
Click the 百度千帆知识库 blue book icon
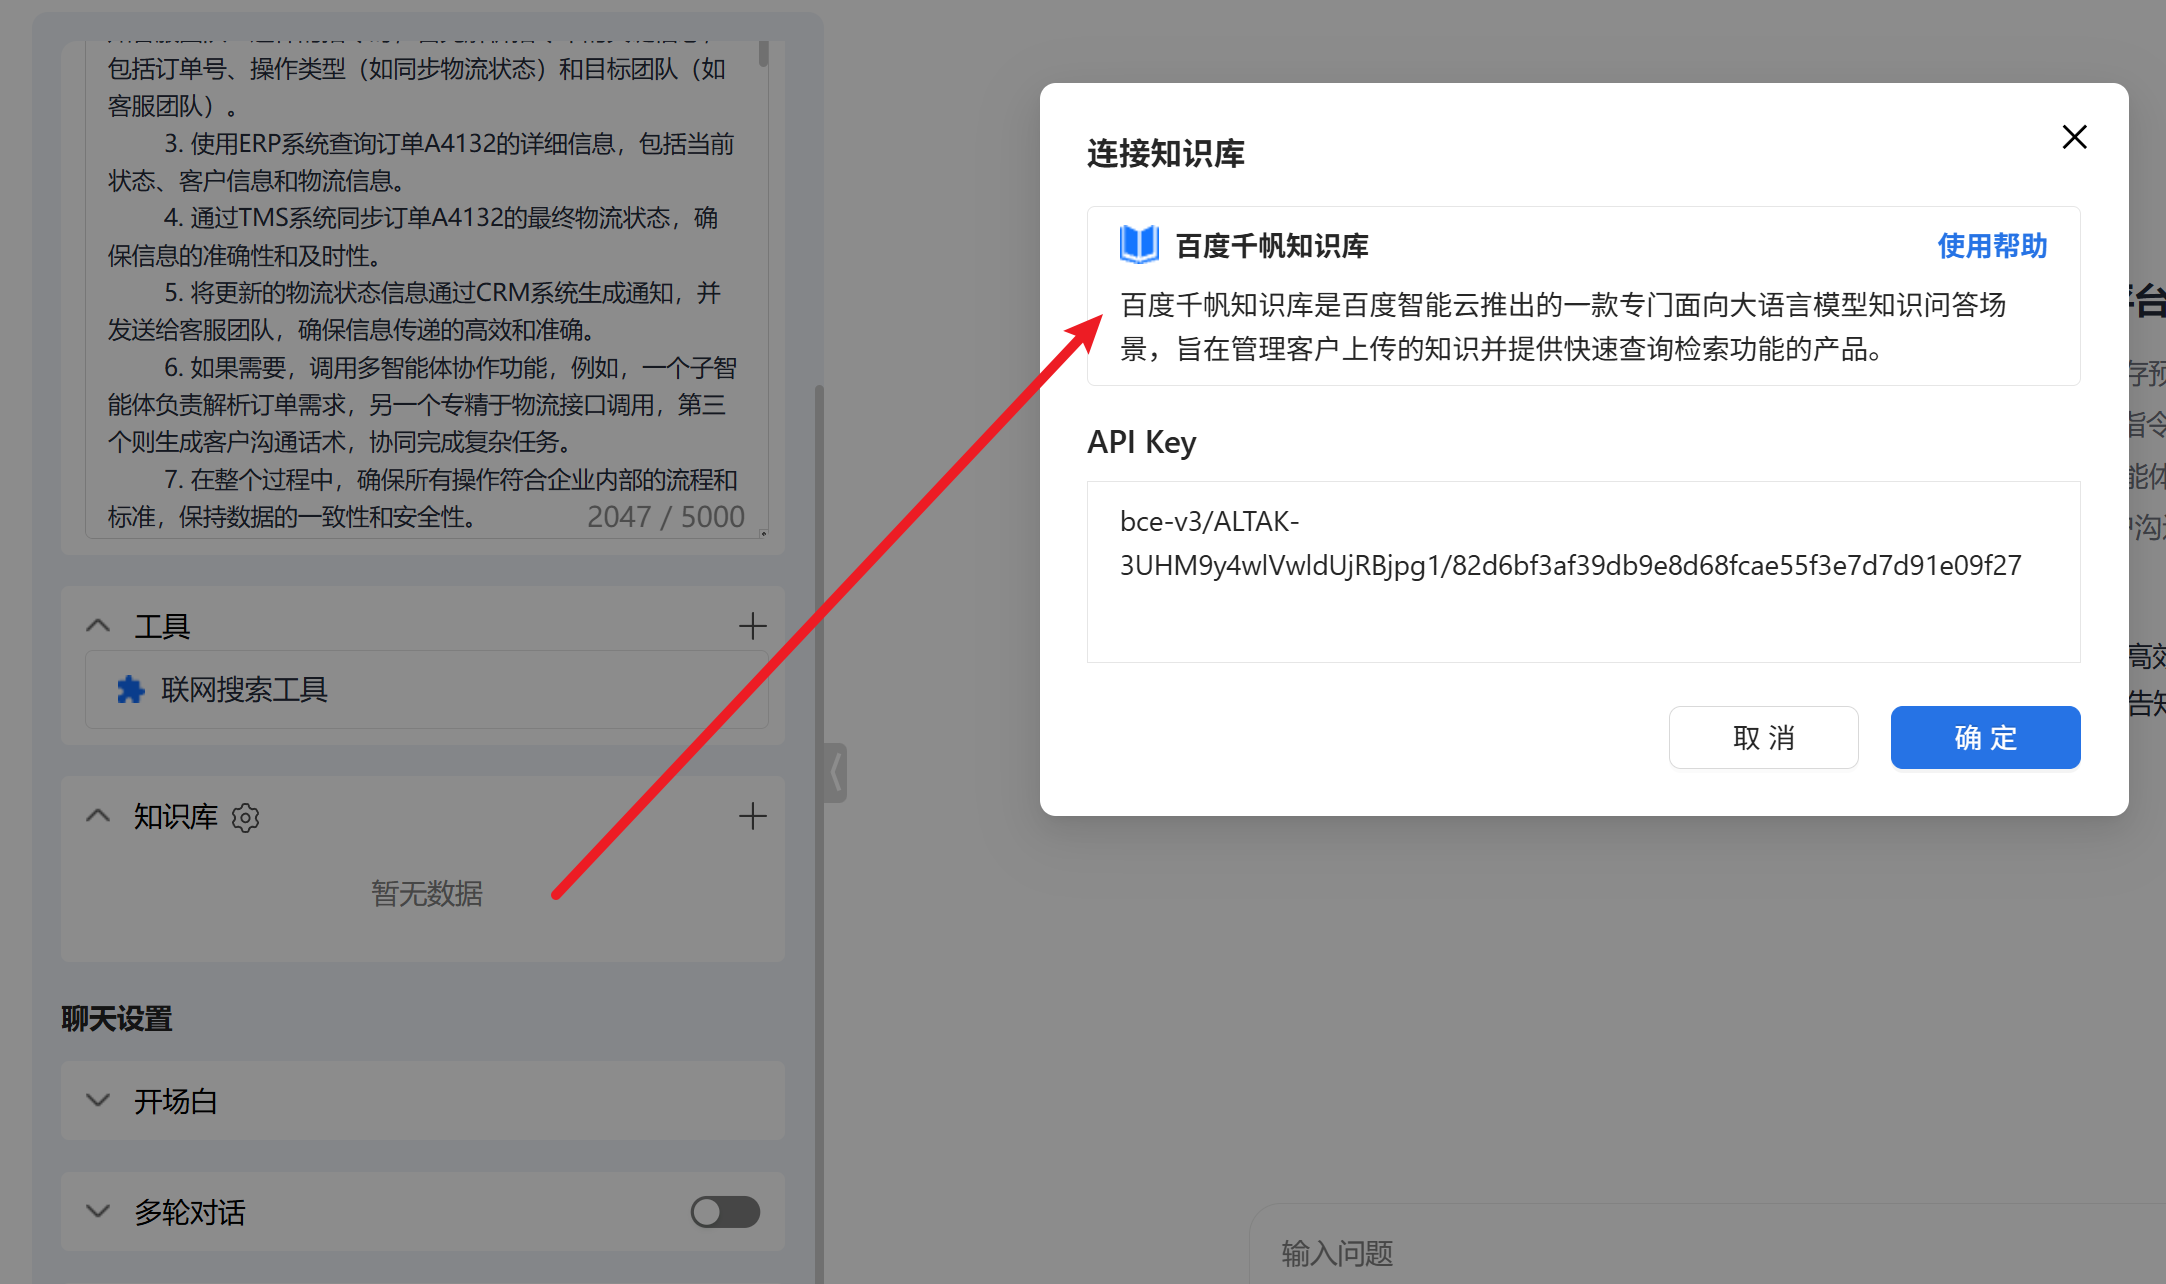click(1139, 243)
